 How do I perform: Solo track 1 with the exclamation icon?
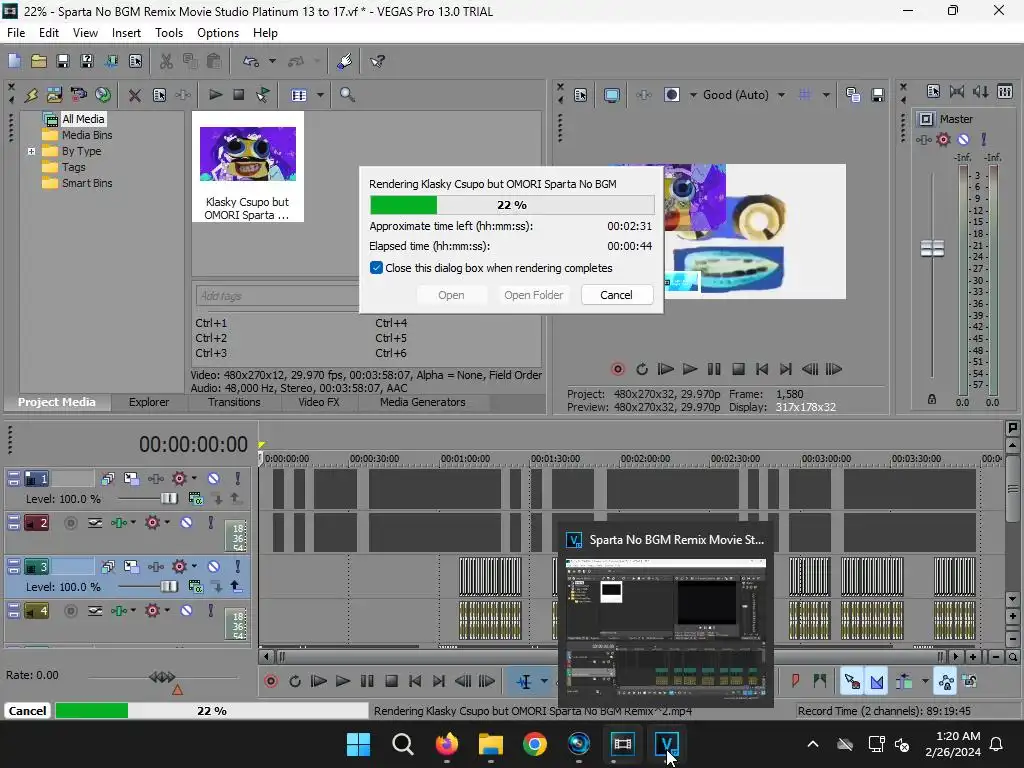point(238,479)
